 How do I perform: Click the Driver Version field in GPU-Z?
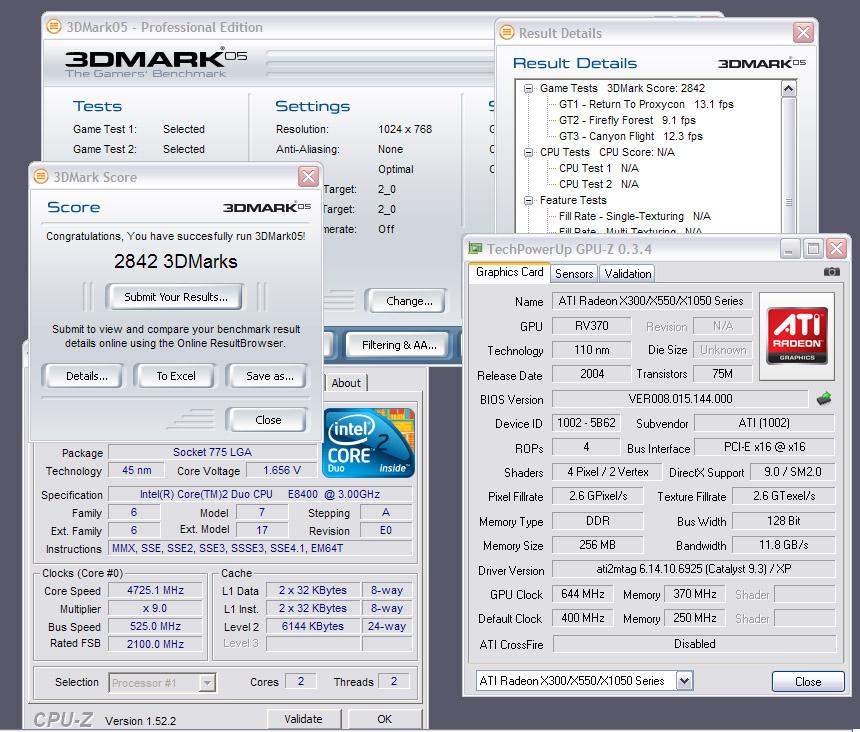pyautogui.click(x=693, y=569)
